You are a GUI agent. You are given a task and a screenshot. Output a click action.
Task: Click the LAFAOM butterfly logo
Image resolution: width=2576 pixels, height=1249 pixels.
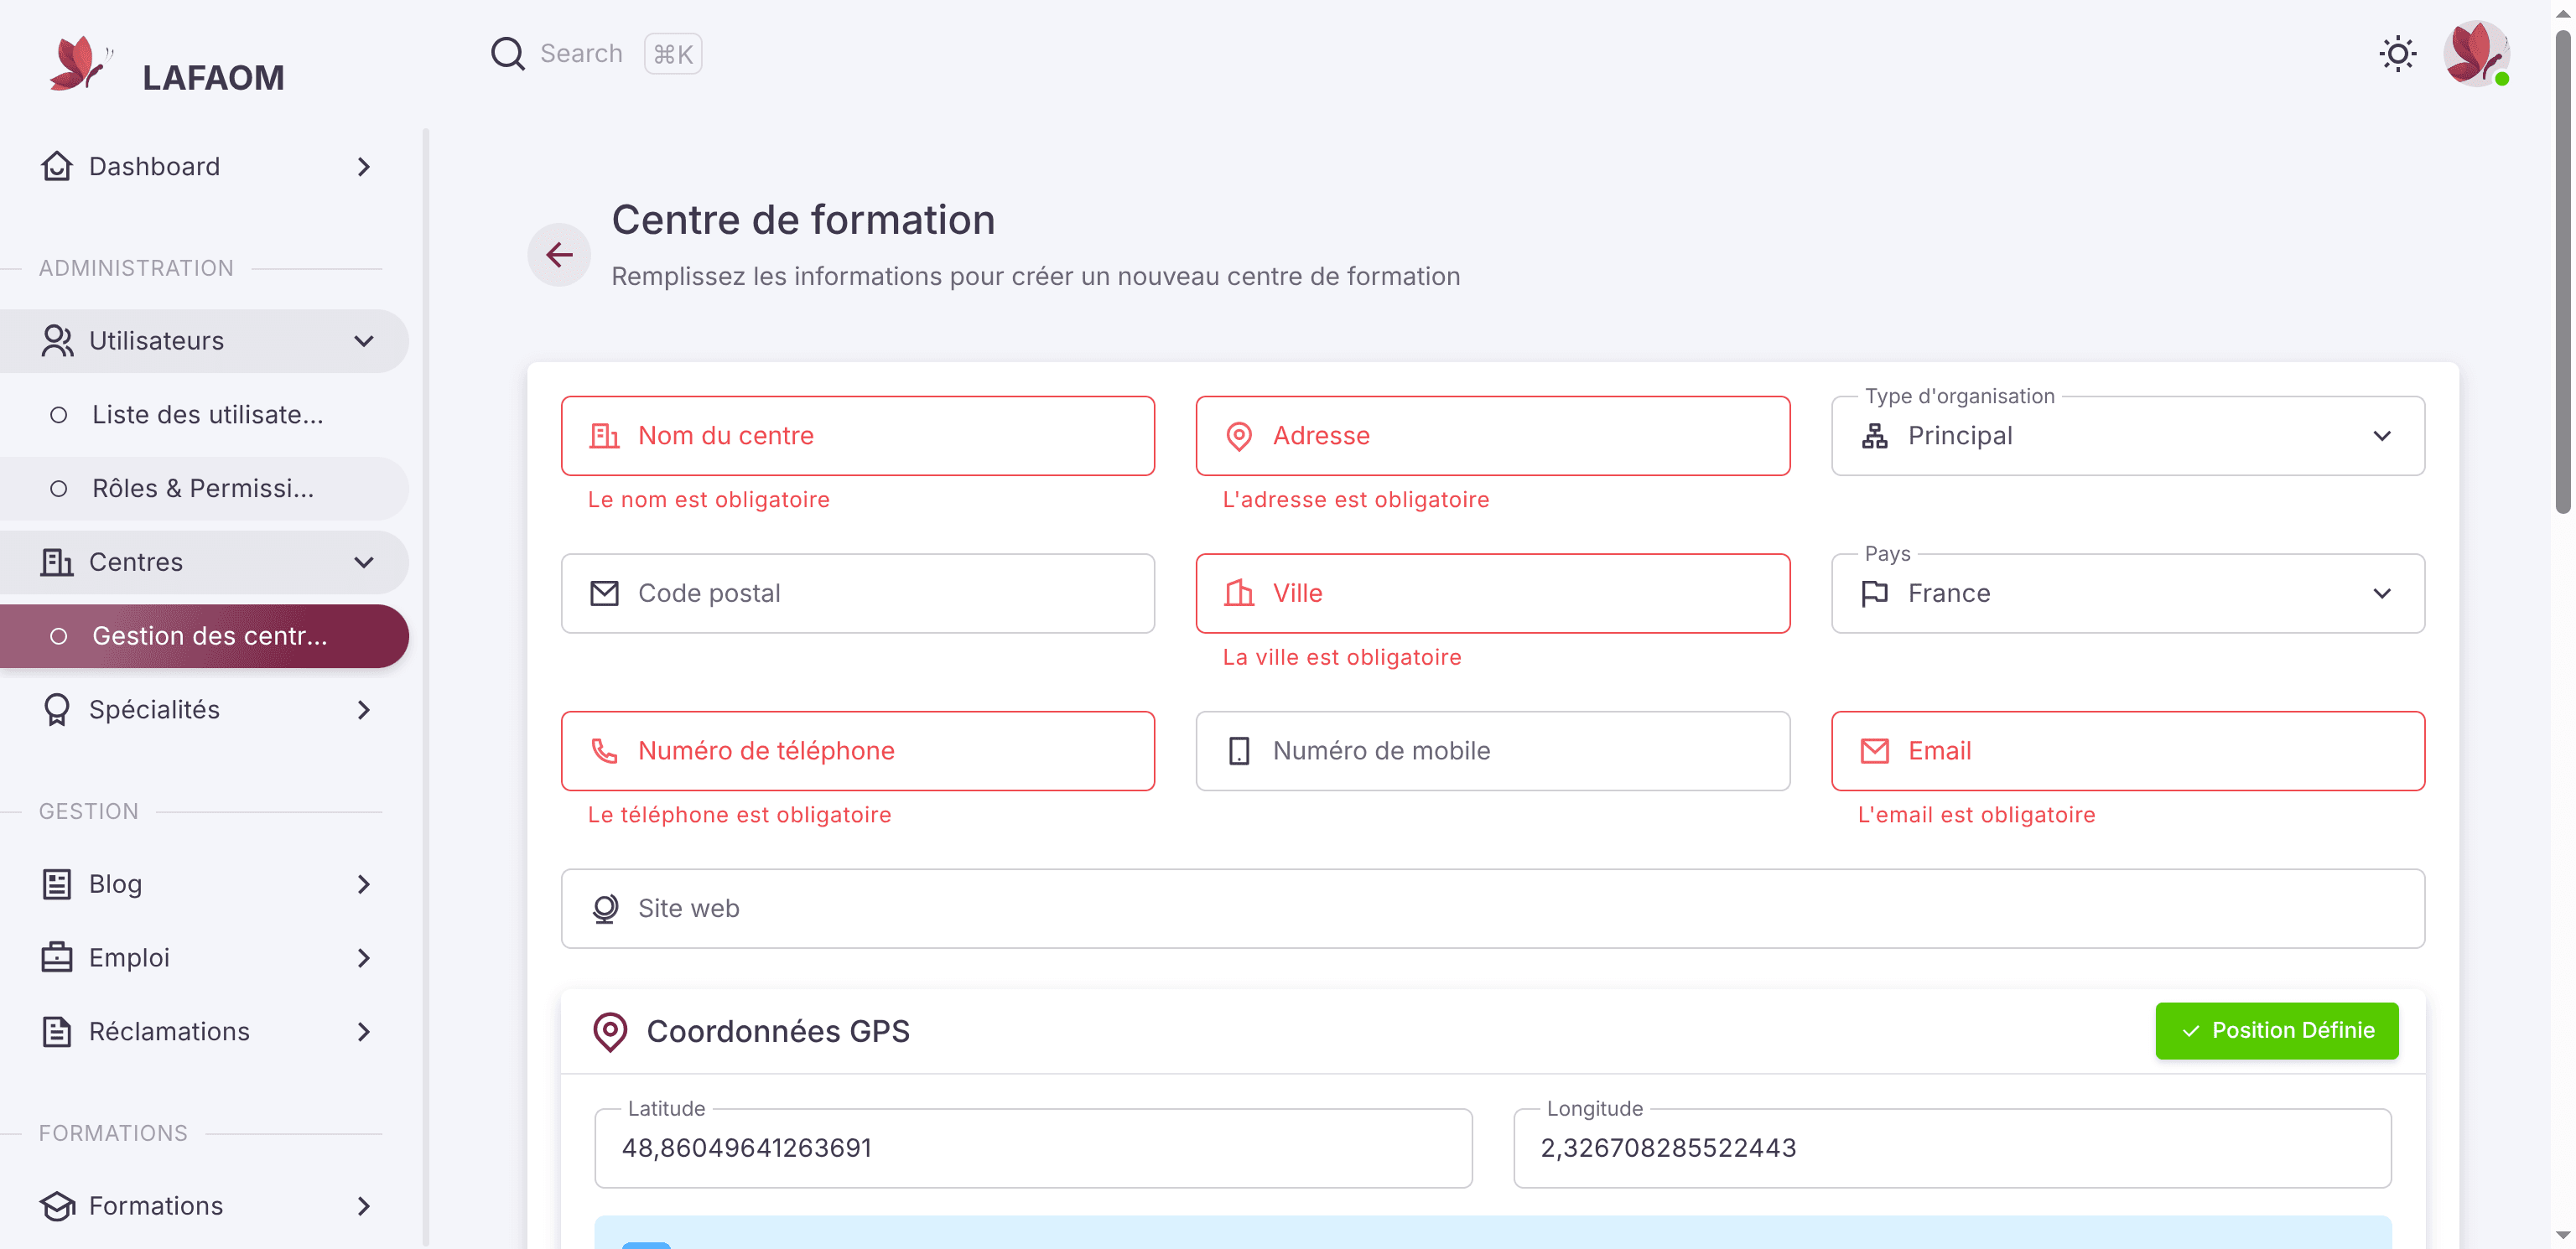click(80, 64)
